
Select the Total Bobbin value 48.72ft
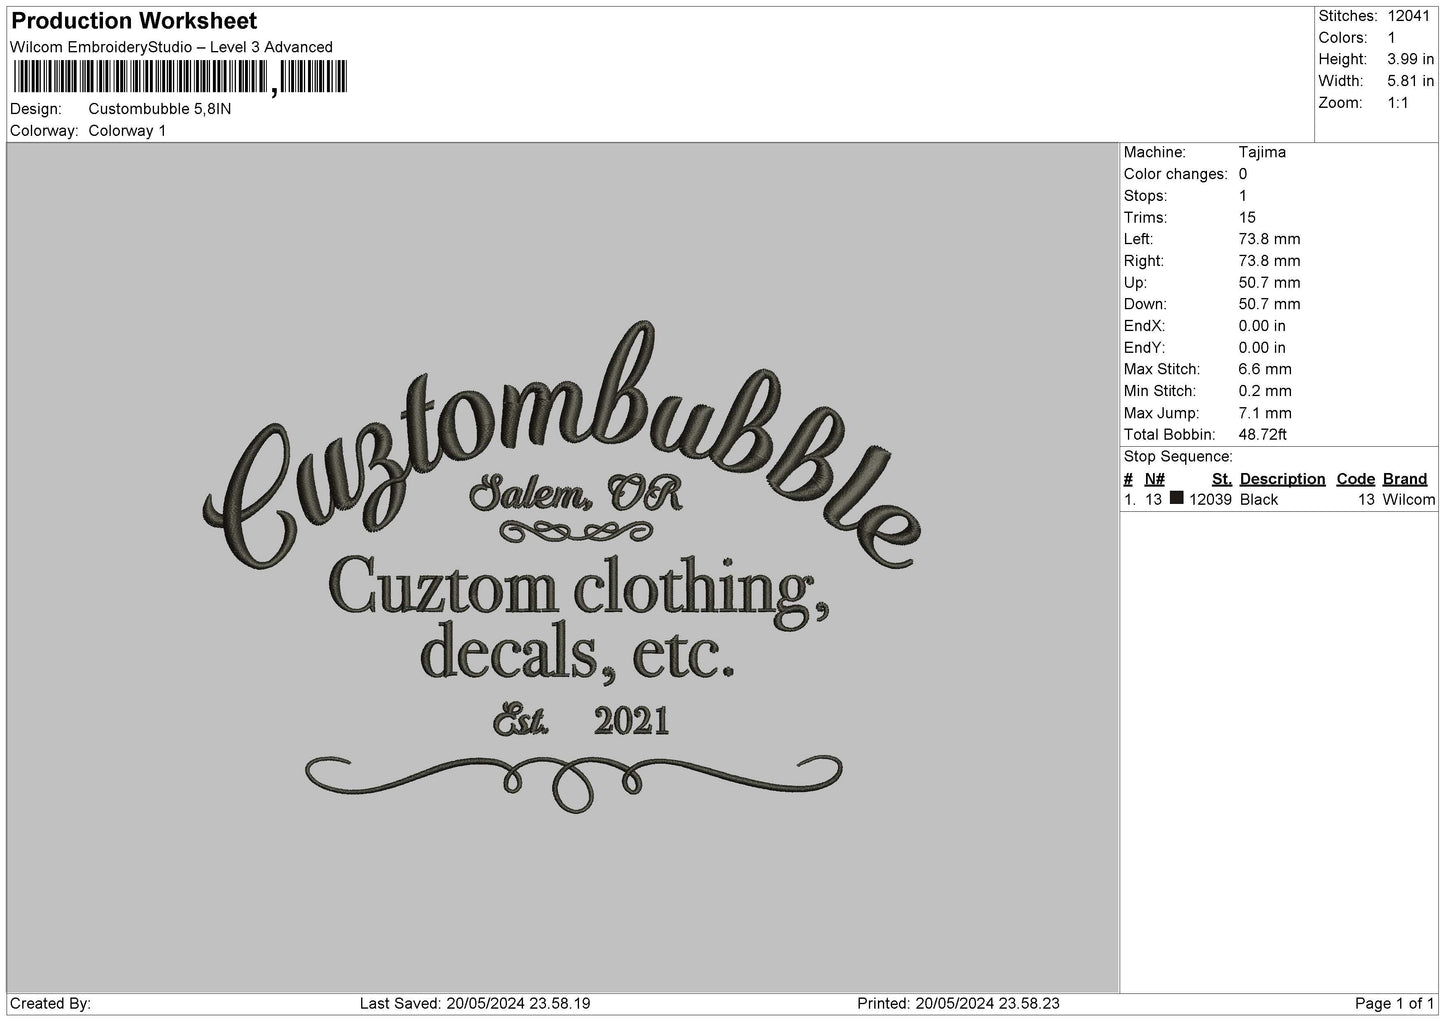[x=1263, y=435]
